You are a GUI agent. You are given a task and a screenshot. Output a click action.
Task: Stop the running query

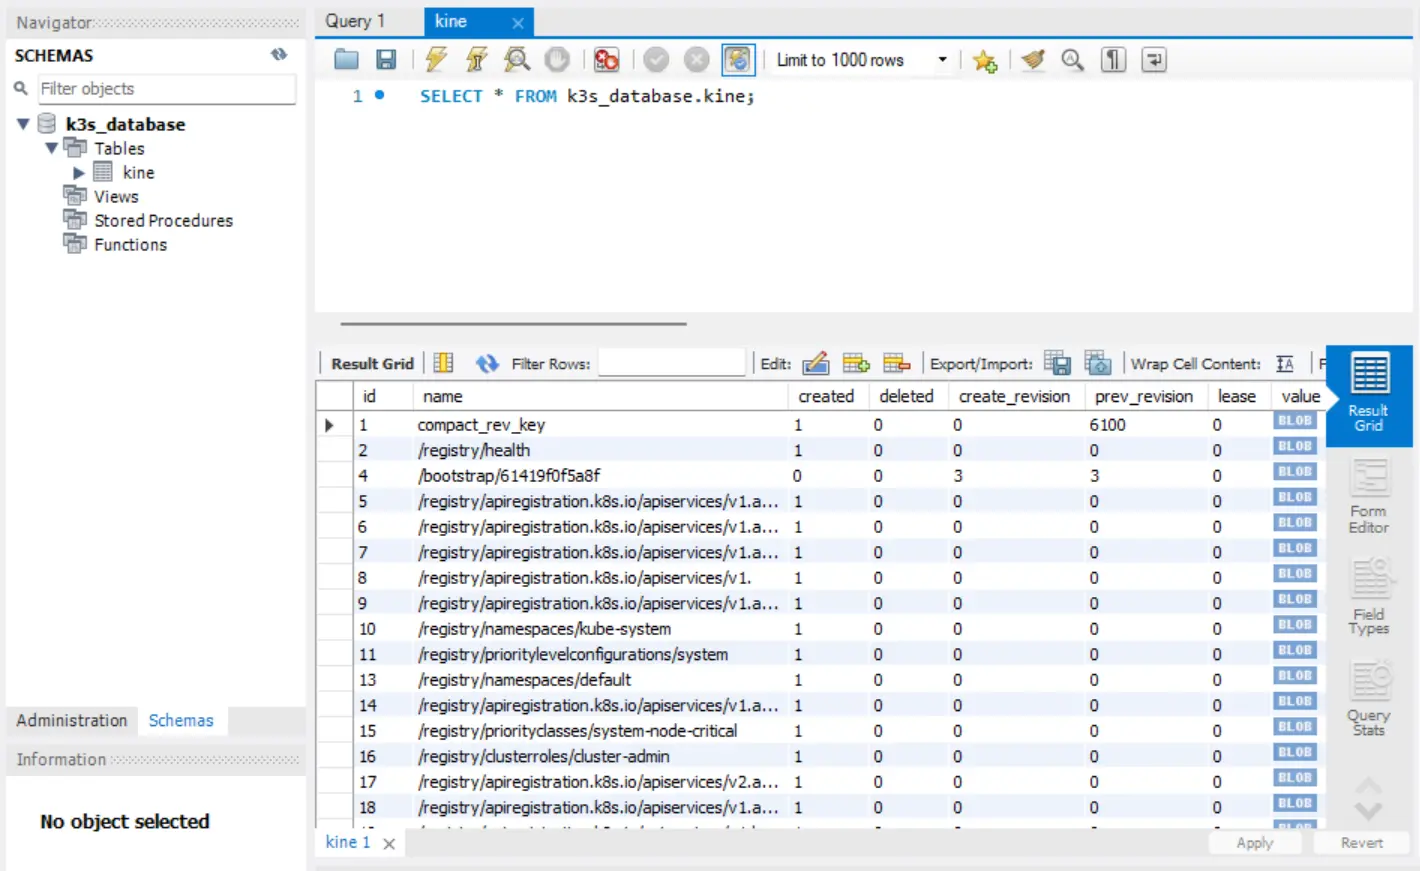coord(557,59)
